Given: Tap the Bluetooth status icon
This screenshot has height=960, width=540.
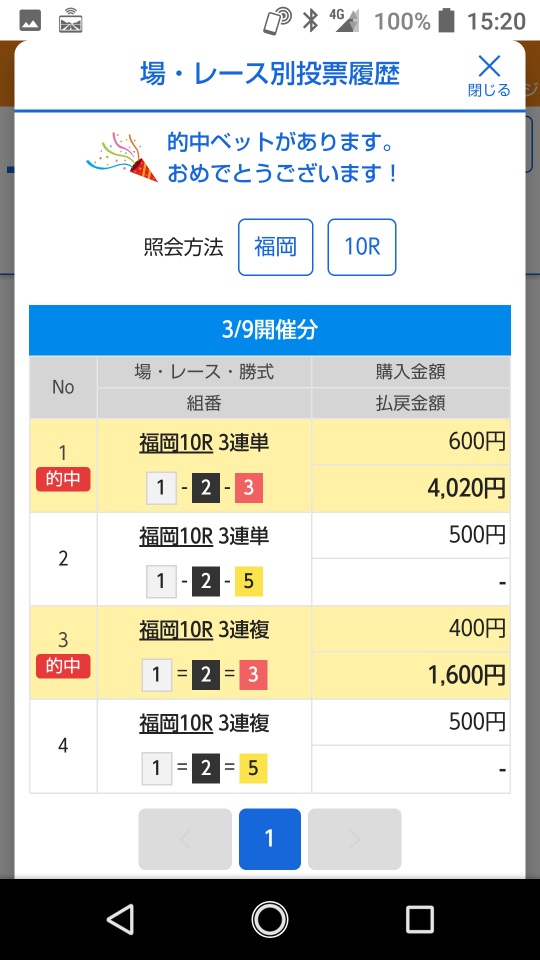Looking at the screenshot, I should tap(311, 21).
